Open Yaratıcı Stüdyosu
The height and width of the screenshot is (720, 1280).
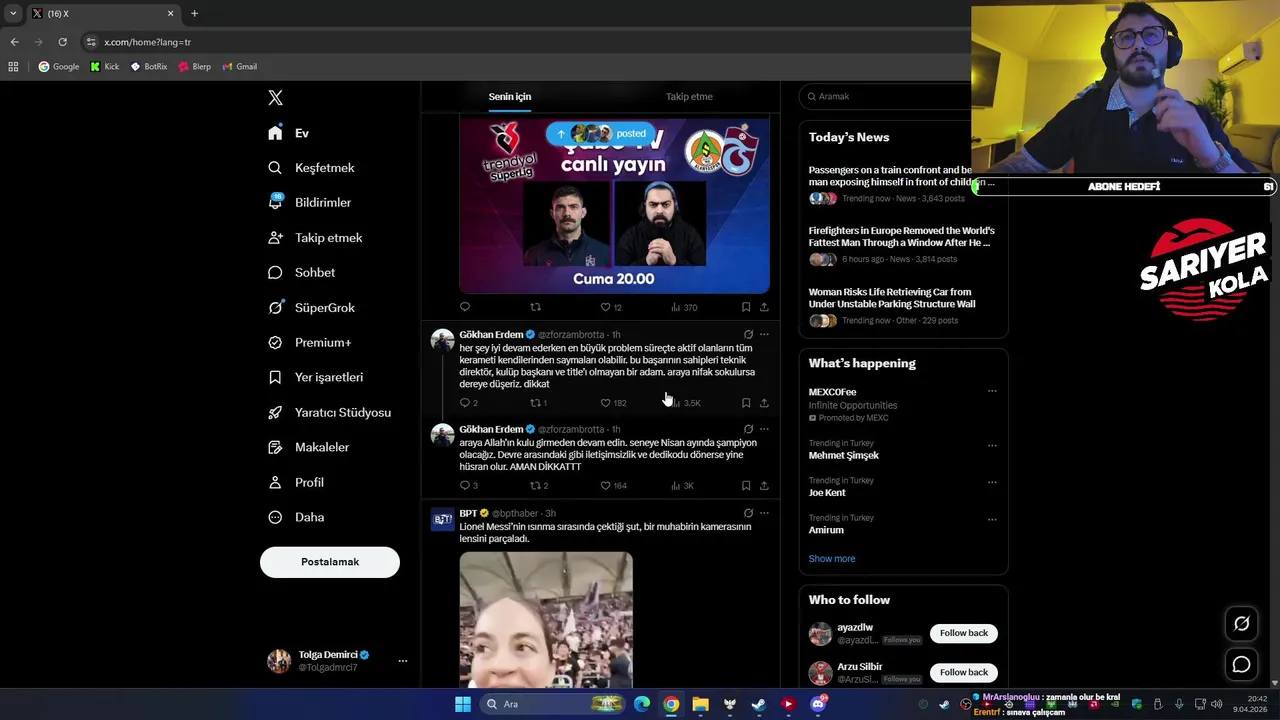tap(329, 412)
